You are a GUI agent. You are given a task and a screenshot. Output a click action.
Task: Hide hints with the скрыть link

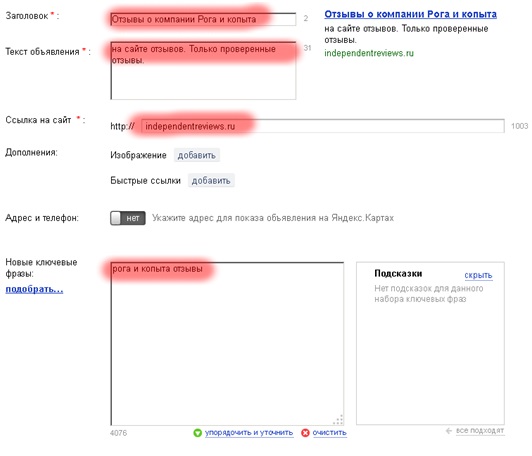pos(478,275)
